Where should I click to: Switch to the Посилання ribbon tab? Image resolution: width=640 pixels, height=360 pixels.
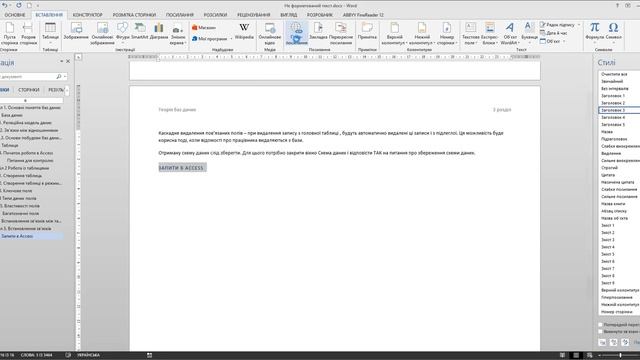[180, 15]
